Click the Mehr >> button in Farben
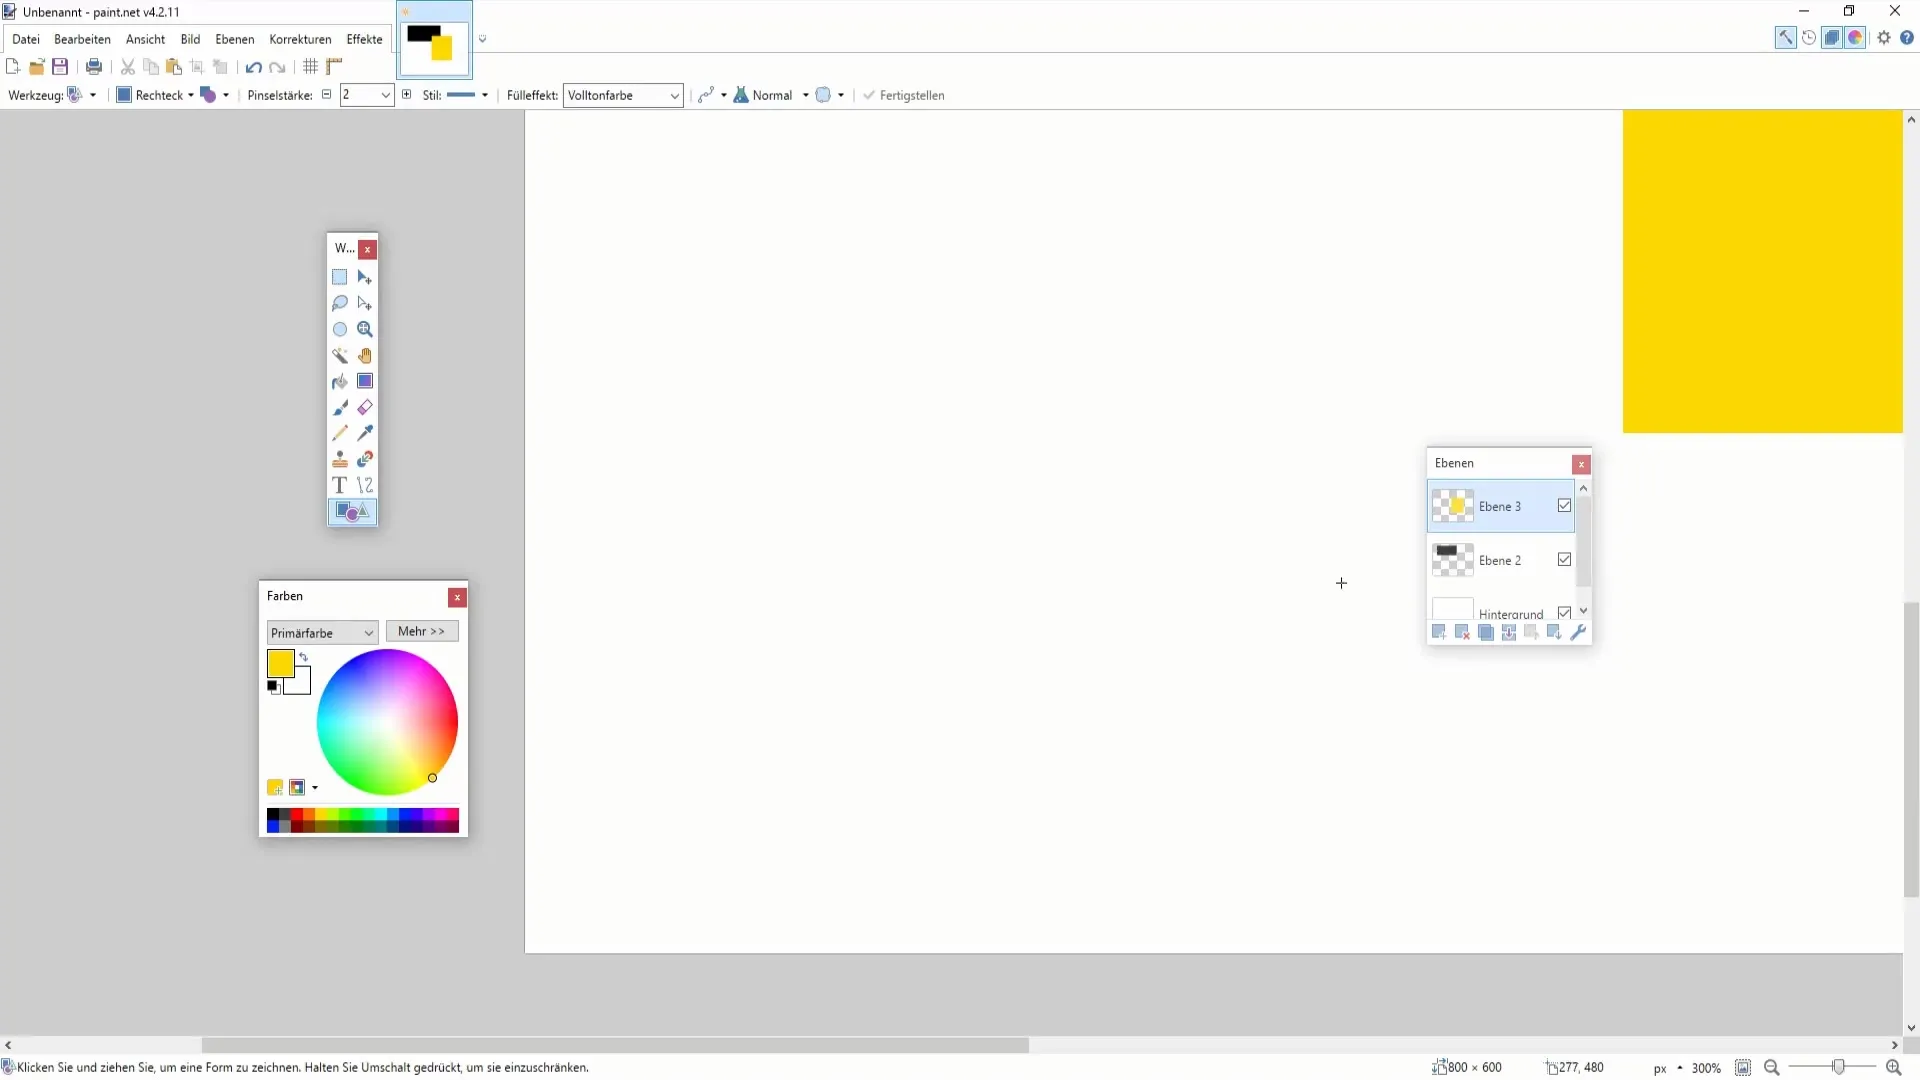The width and height of the screenshot is (1920, 1080). [422, 631]
